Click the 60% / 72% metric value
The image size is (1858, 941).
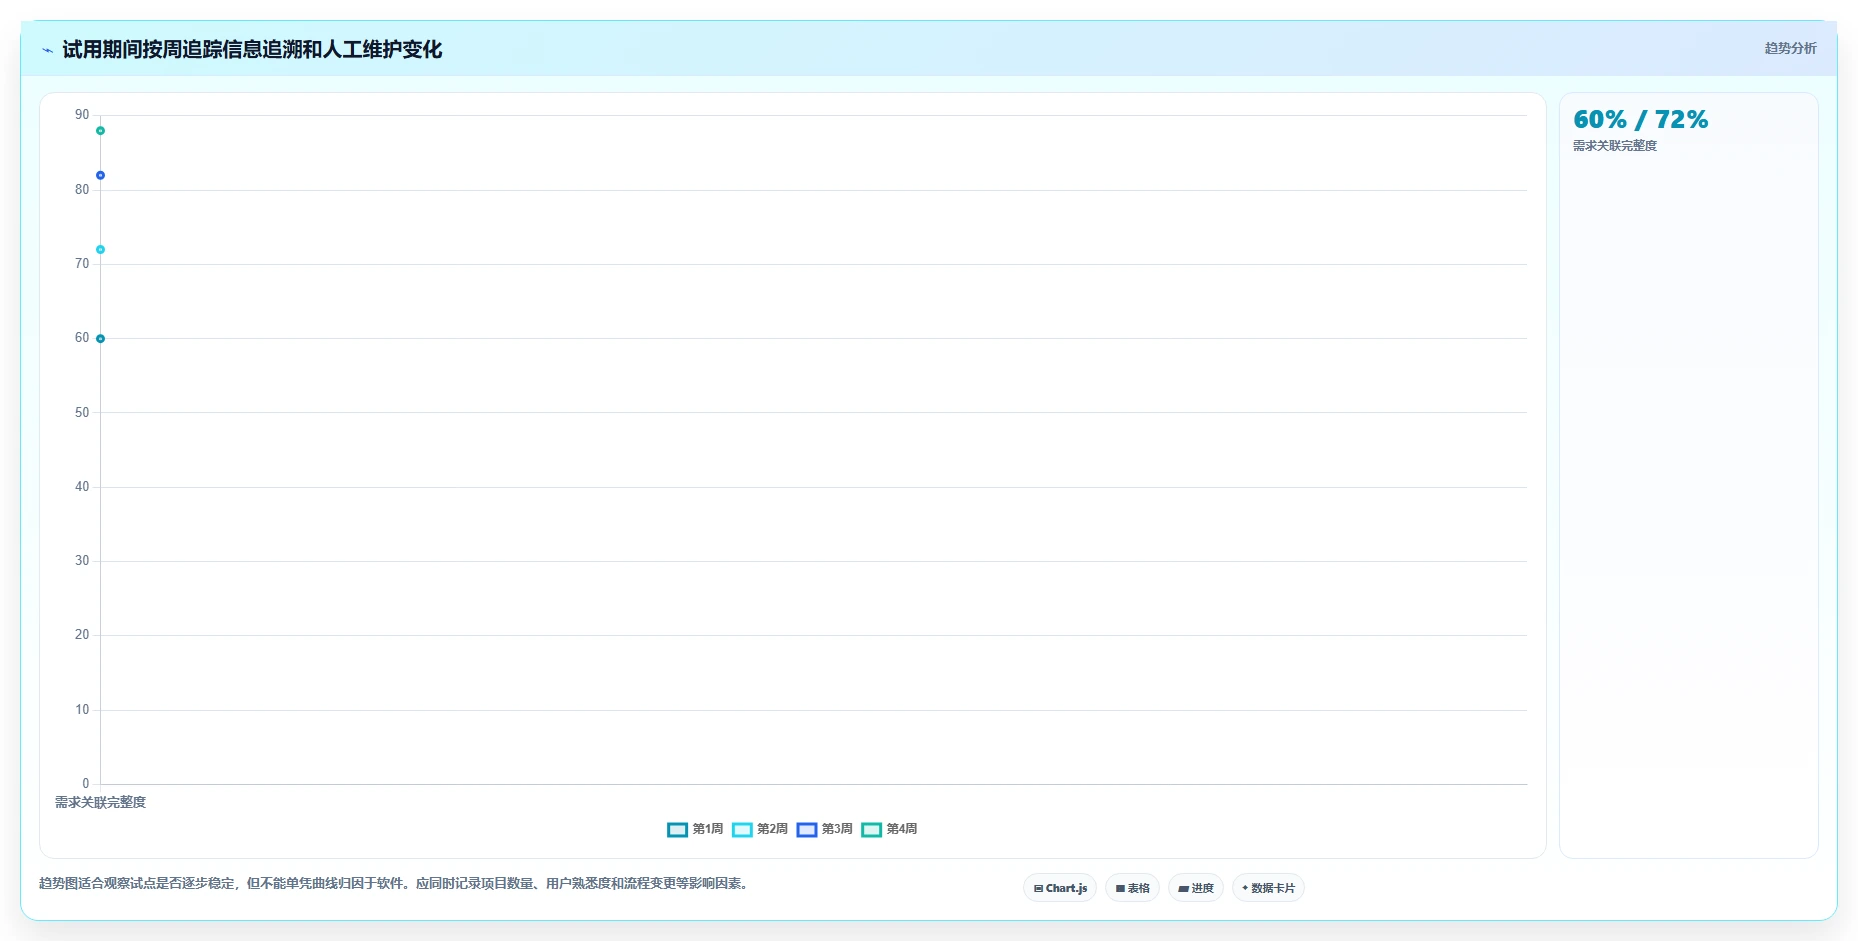[1641, 120]
